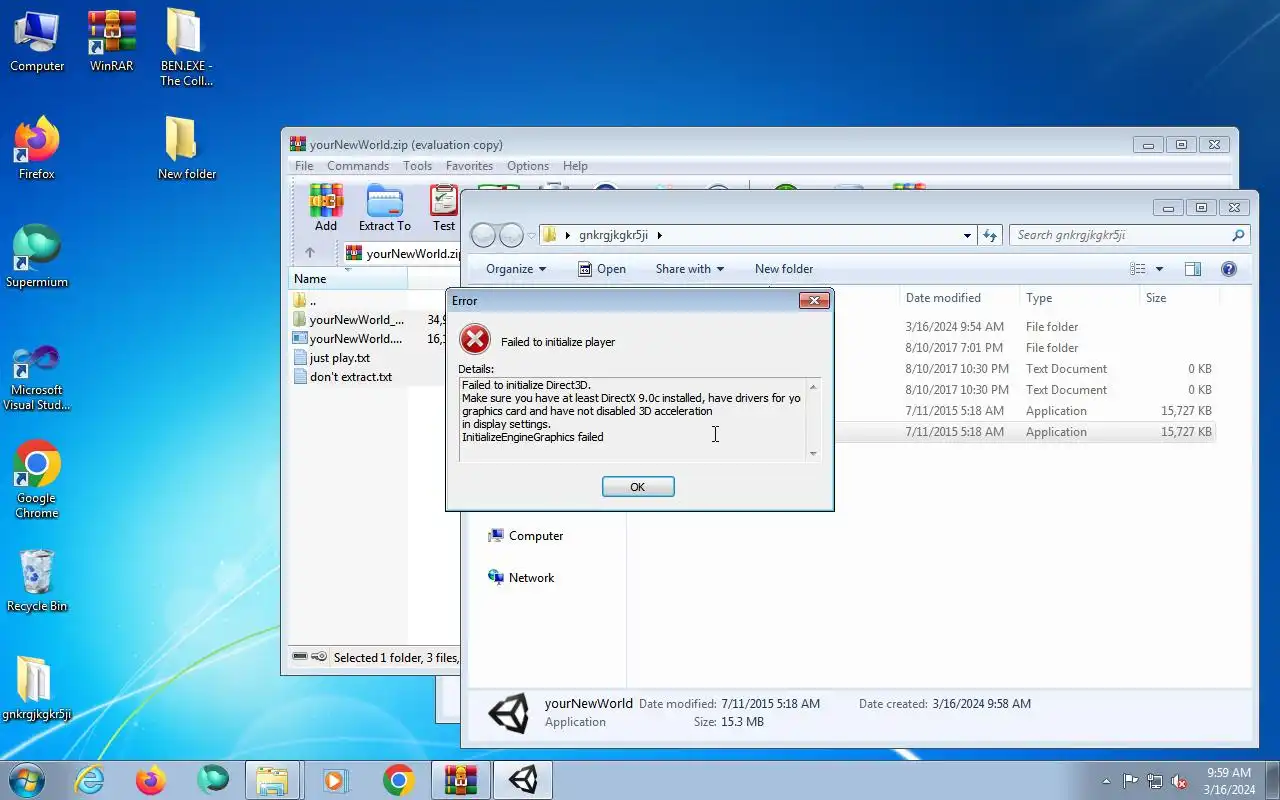Open WinRAR Tools menu
This screenshot has width=1280, height=800.
click(418, 166)
